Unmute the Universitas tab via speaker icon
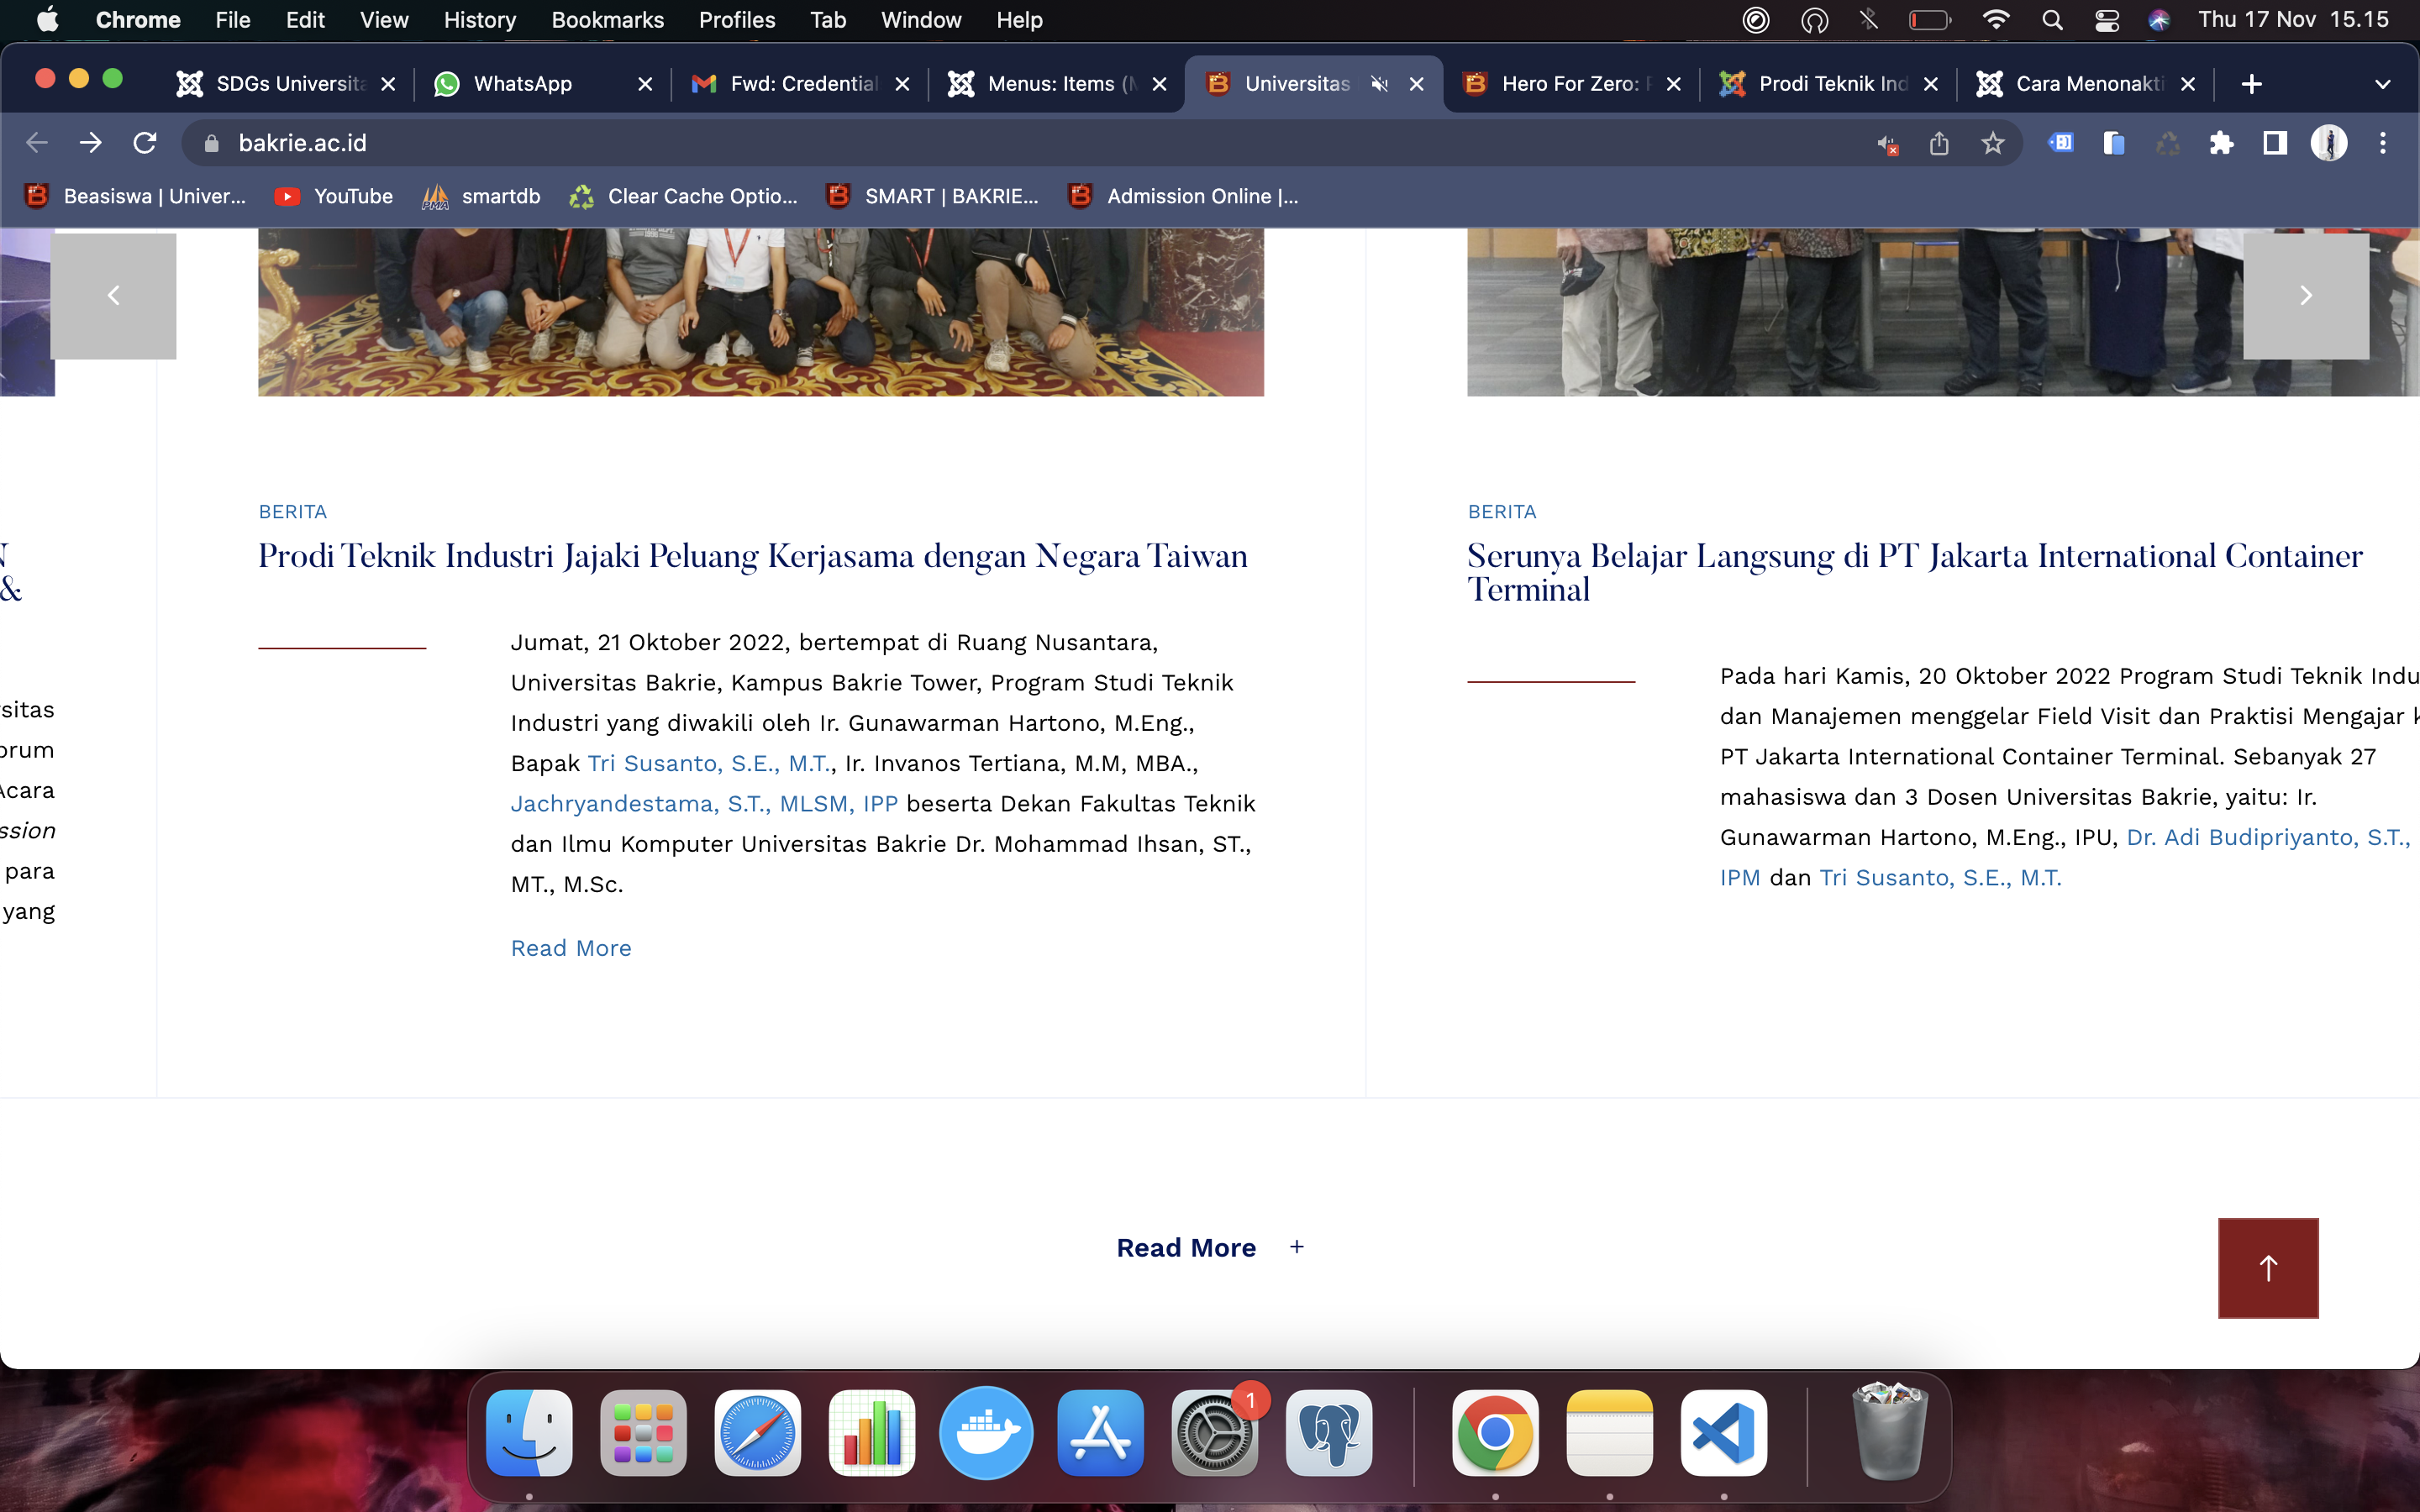Image resolution: width=2420 pixels, height=1512 pixels. coord(1379,84)
